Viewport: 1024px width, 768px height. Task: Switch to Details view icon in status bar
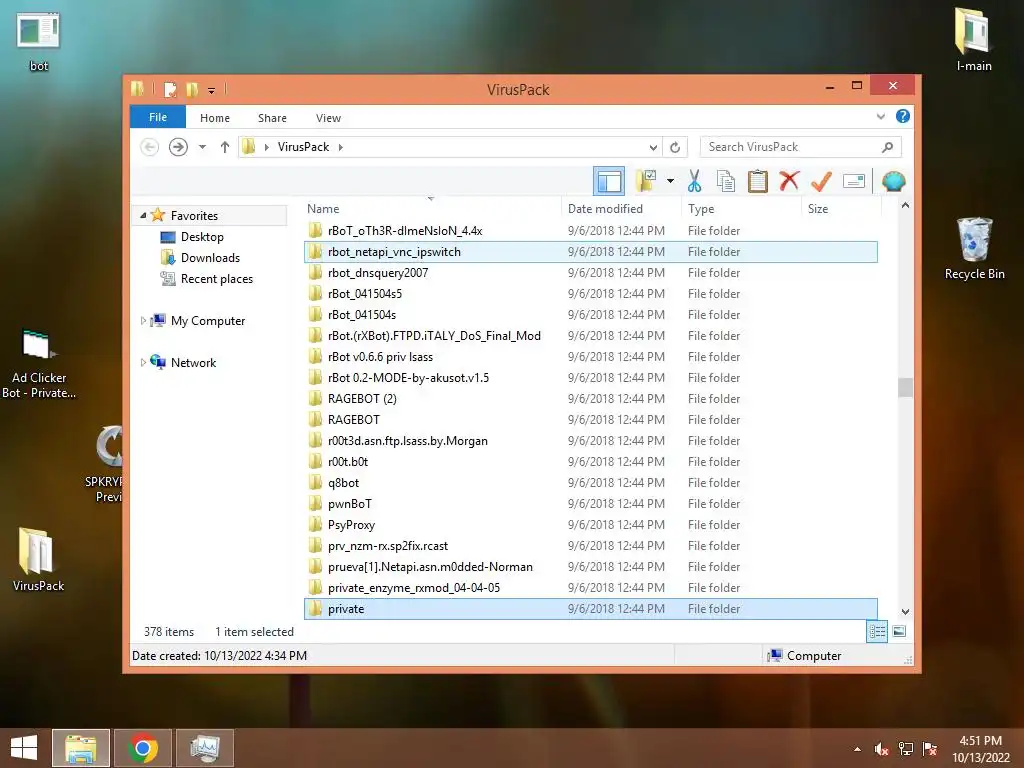[x=877, y=632]
